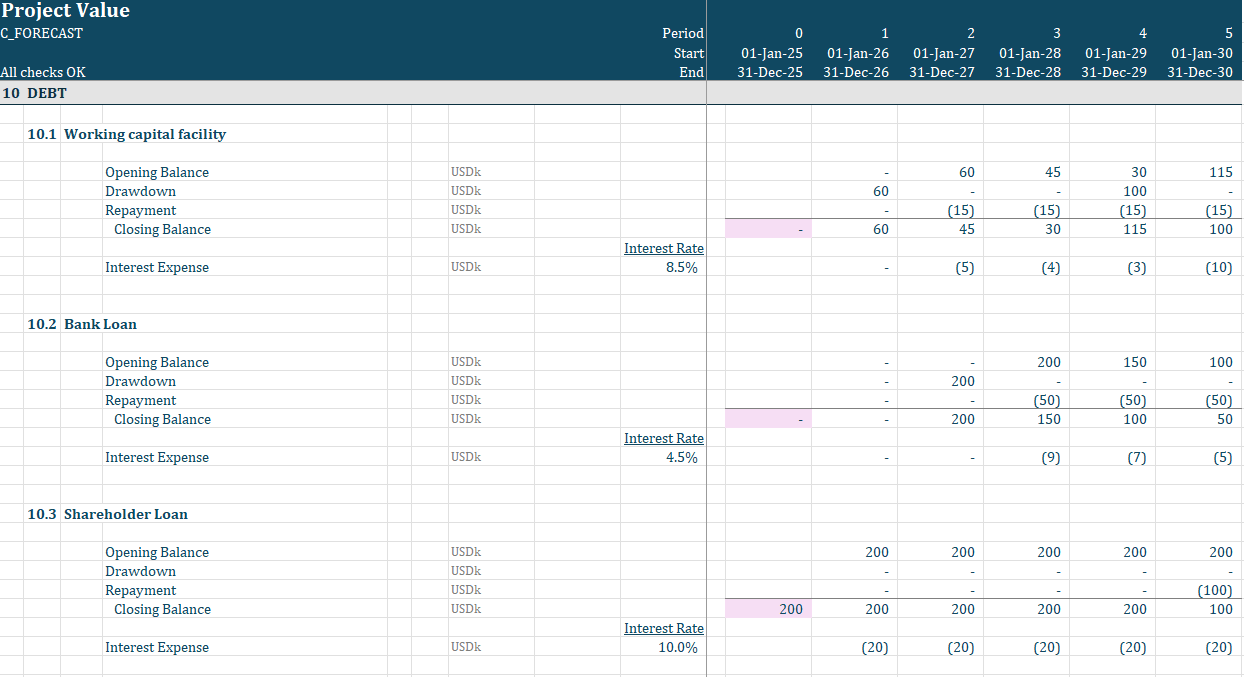Open the Interest Rate link under Working capital facility
The image size is (1244, 677).
[664, 248]
